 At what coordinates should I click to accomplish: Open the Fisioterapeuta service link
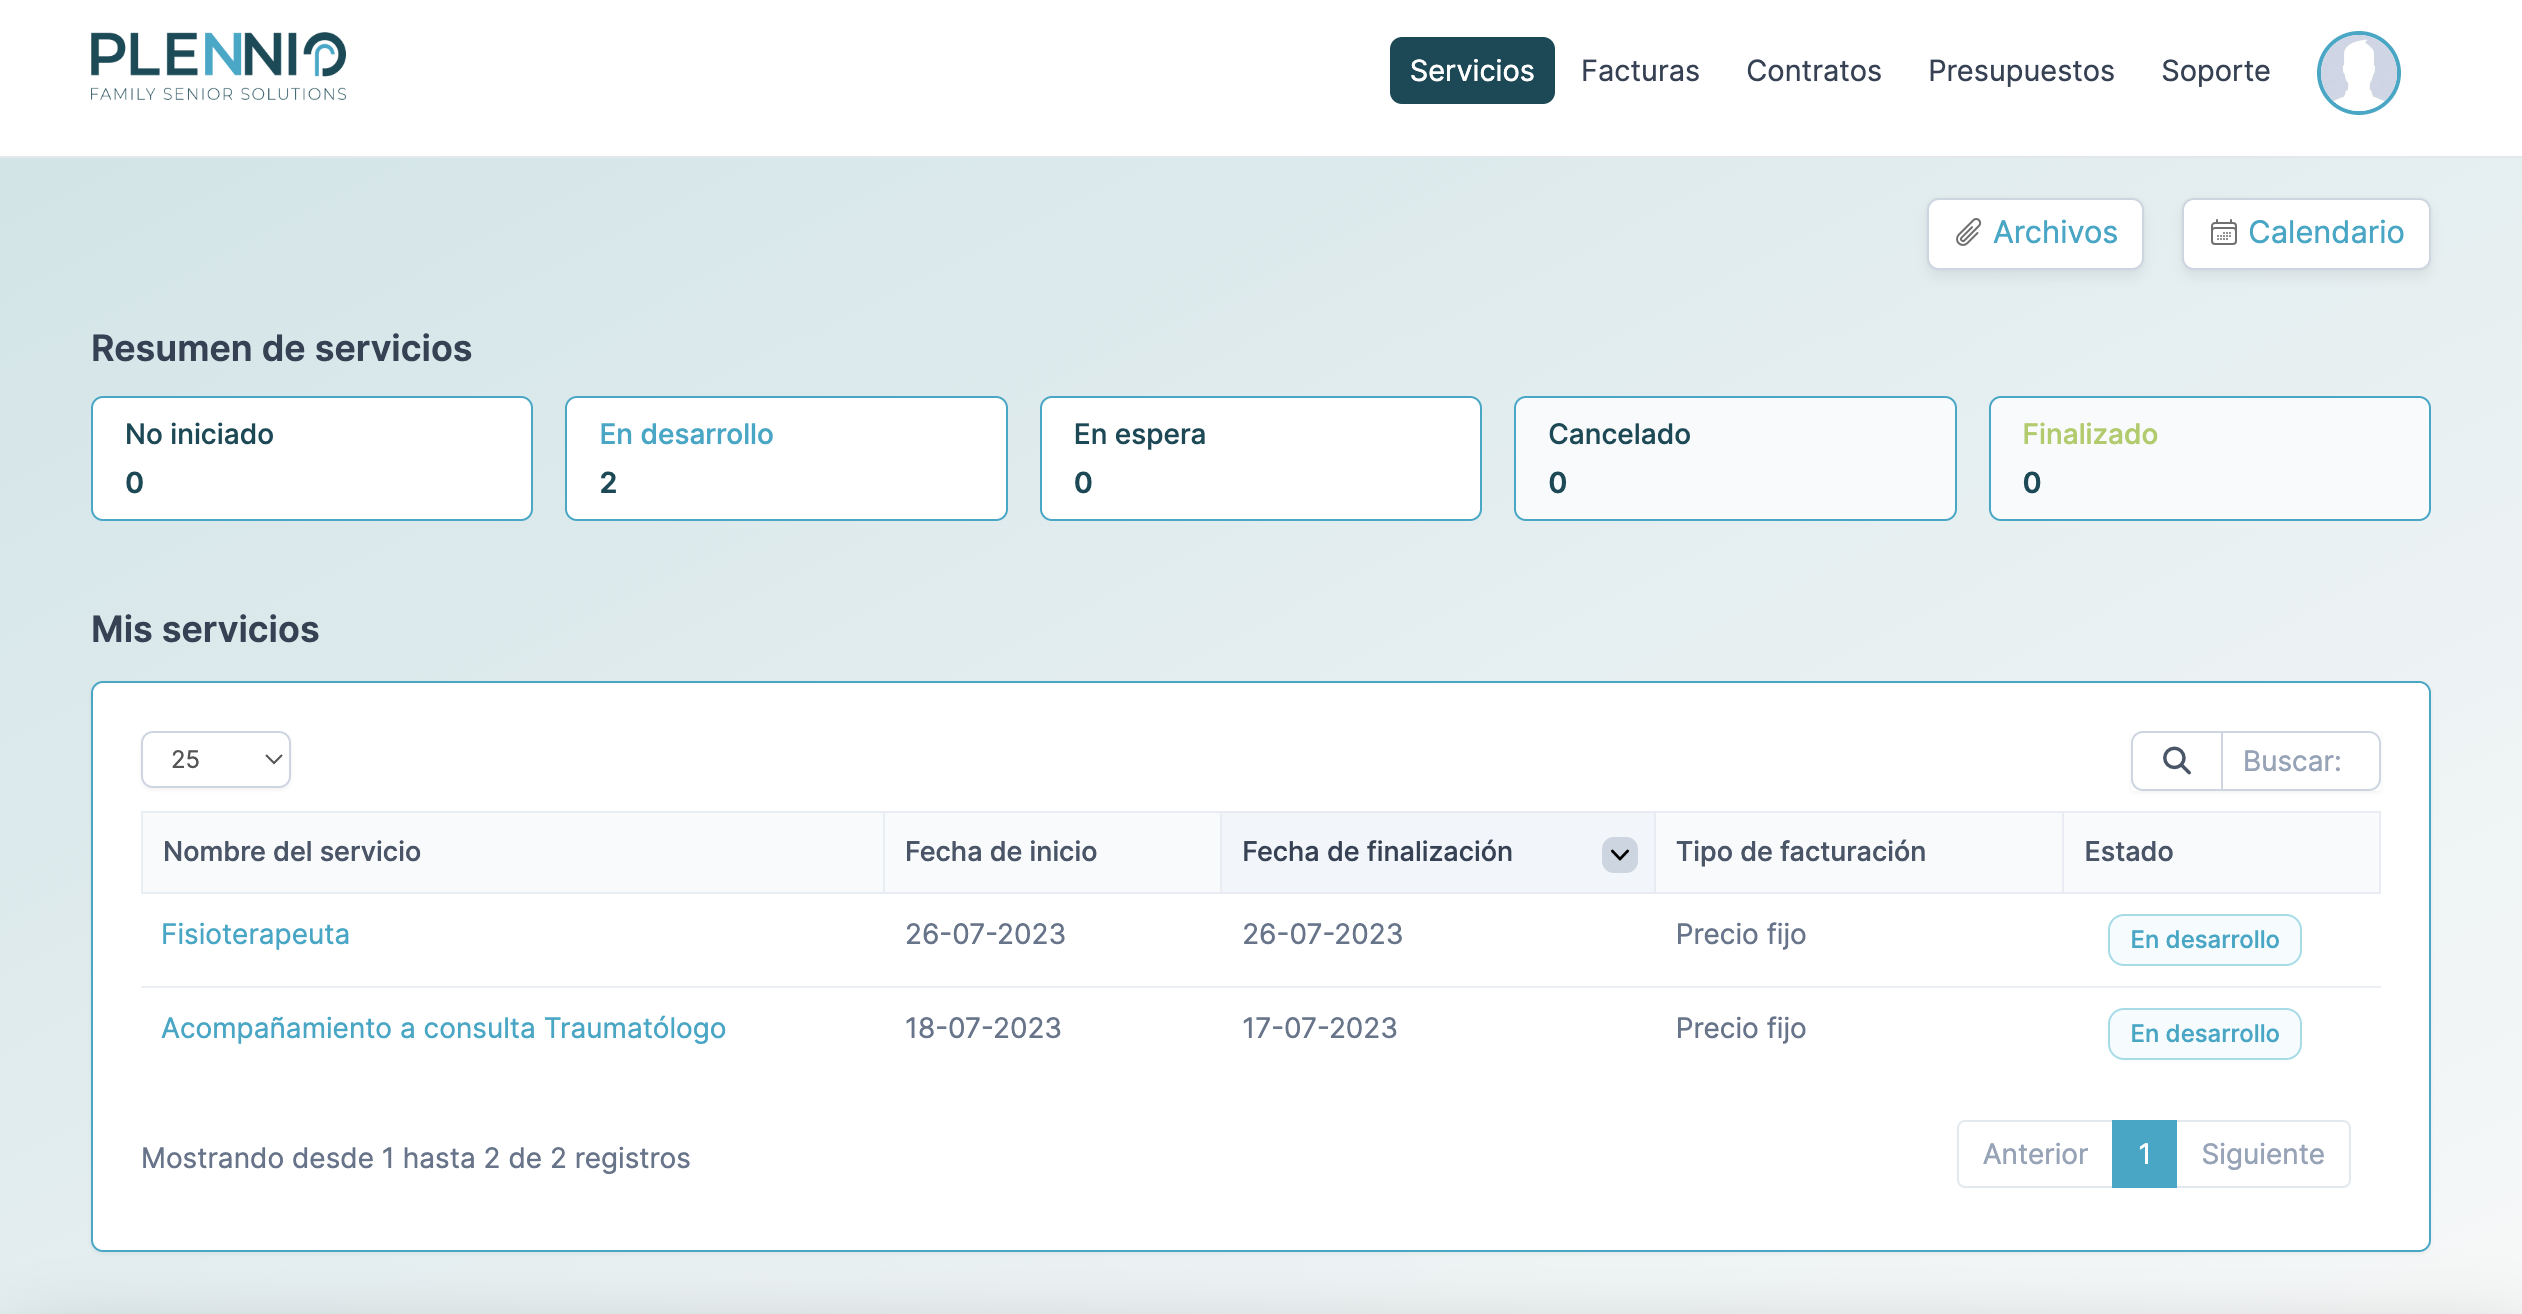pos(255,934)
